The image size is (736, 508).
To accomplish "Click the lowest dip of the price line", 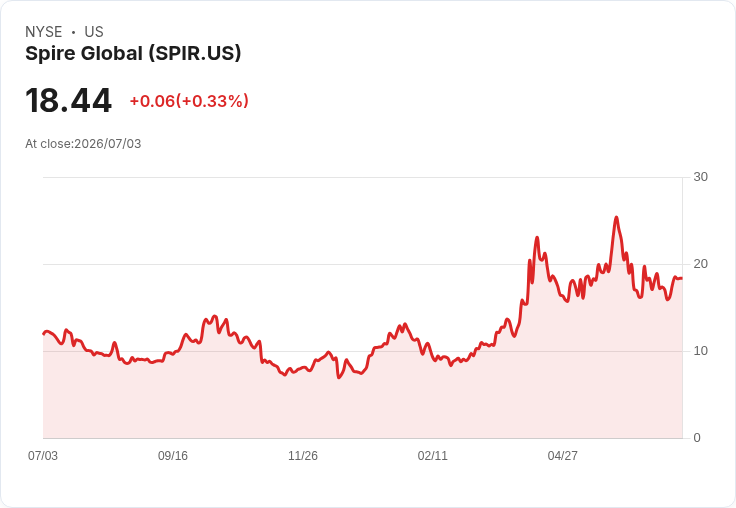I will click(x=338, y=377).
